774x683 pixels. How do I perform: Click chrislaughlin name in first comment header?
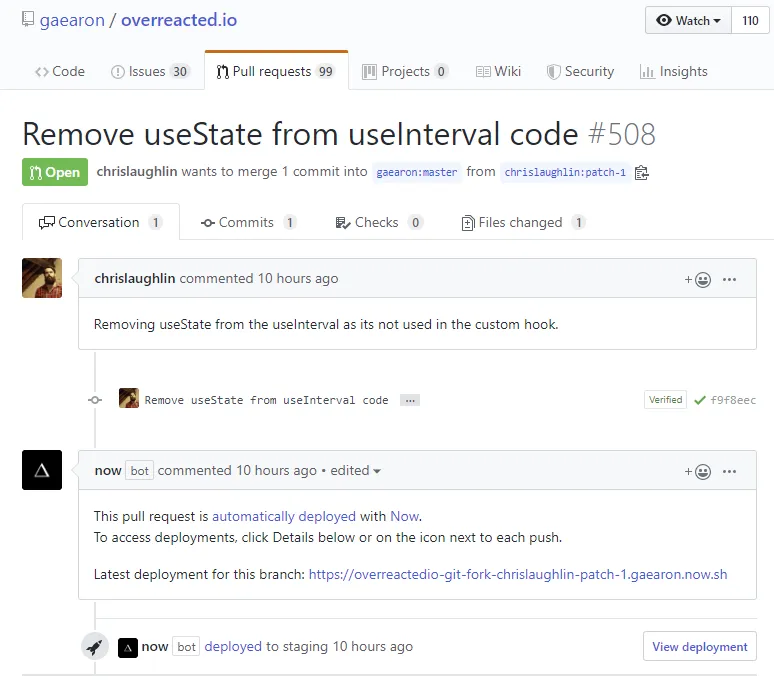[x=135, y=278]
